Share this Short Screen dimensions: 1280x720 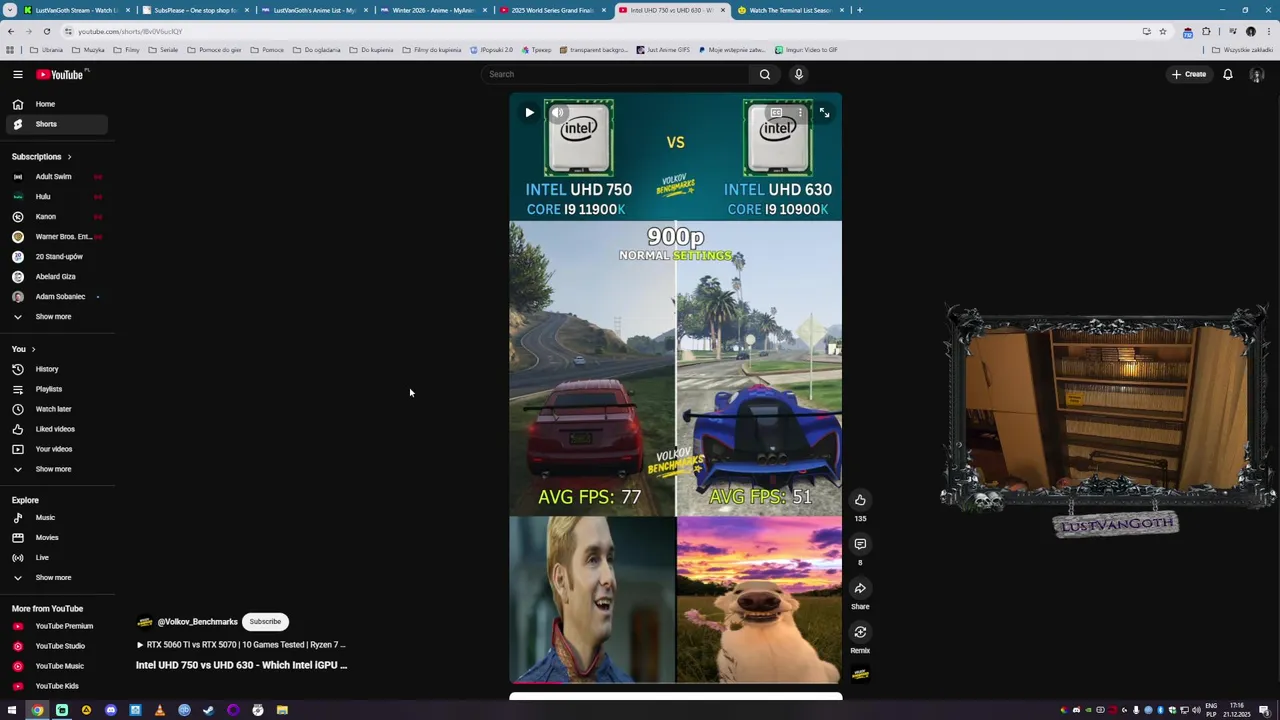point(860,588)
